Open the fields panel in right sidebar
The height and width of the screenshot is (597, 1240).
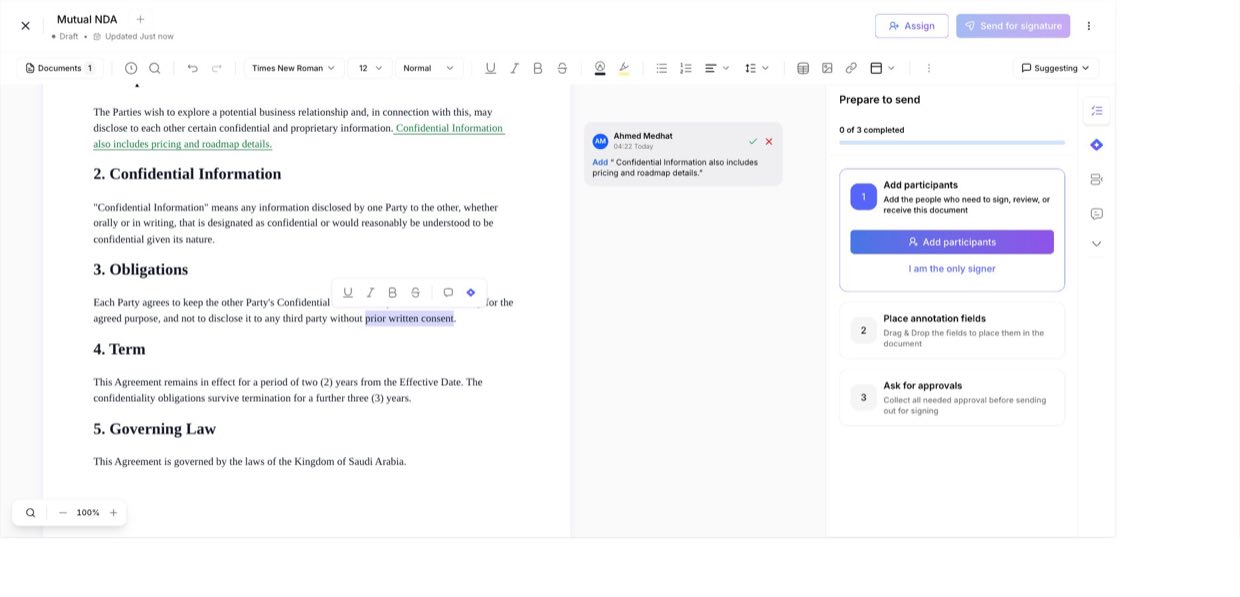[1097, 179]
